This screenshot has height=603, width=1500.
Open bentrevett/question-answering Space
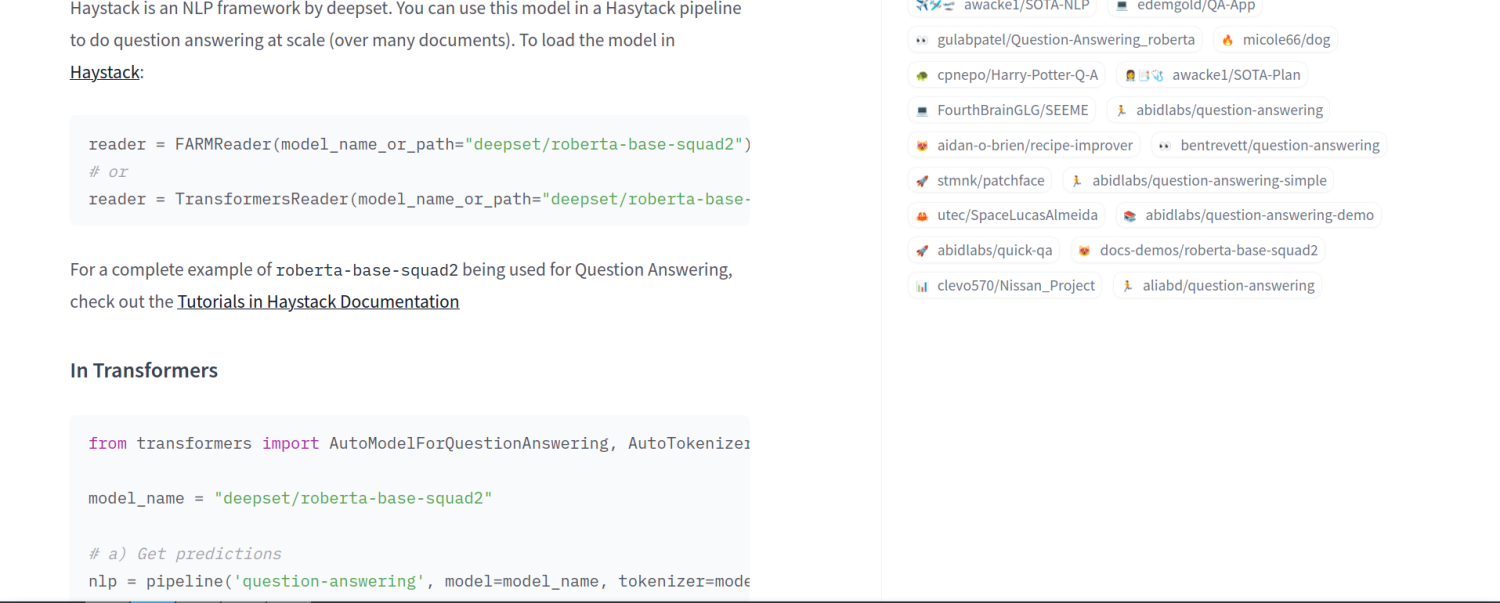(1269, 145)
